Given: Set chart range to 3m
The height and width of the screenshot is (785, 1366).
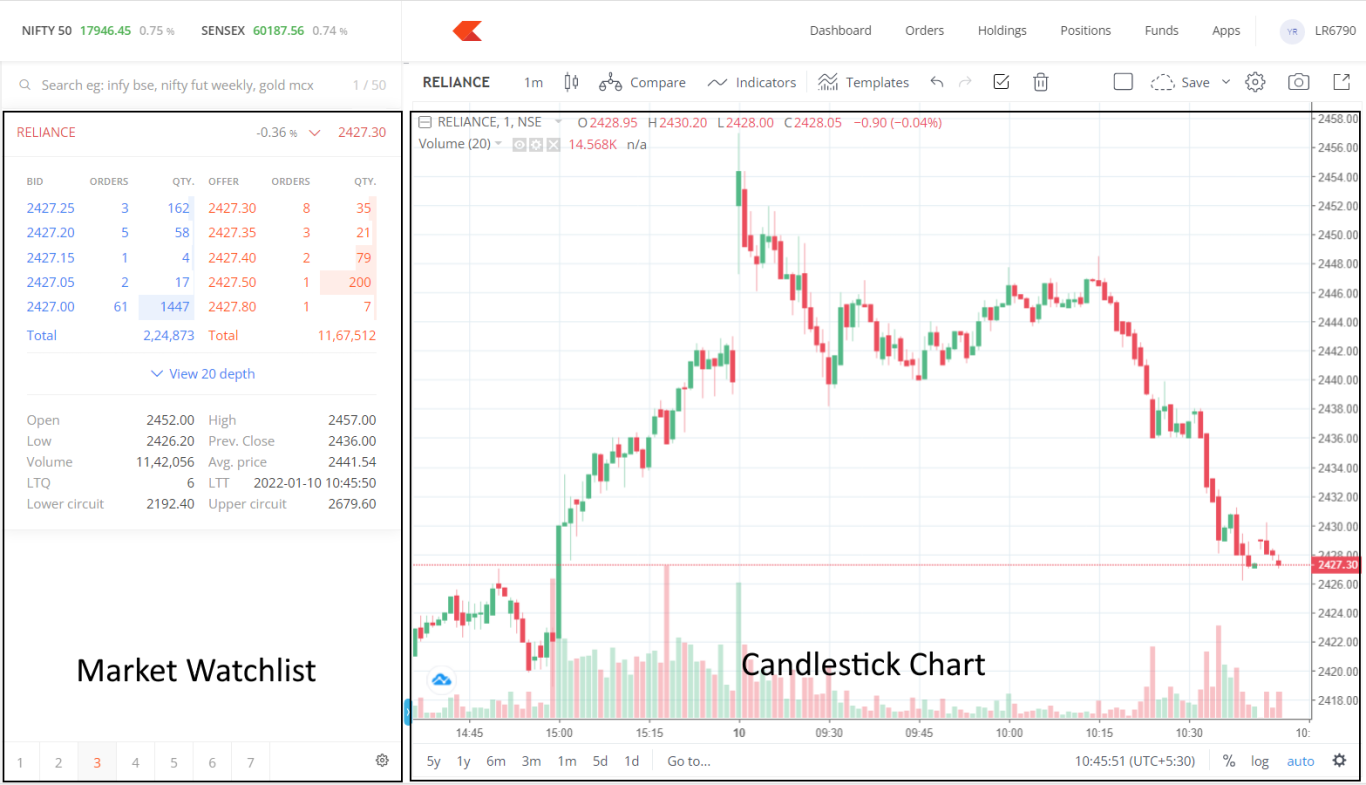Looking at the screenshot, I should [x=531, y=761].
